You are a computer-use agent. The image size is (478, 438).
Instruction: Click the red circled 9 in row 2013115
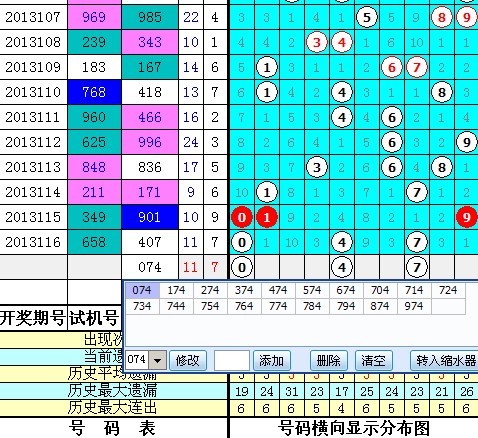click(x=467, y=217)
